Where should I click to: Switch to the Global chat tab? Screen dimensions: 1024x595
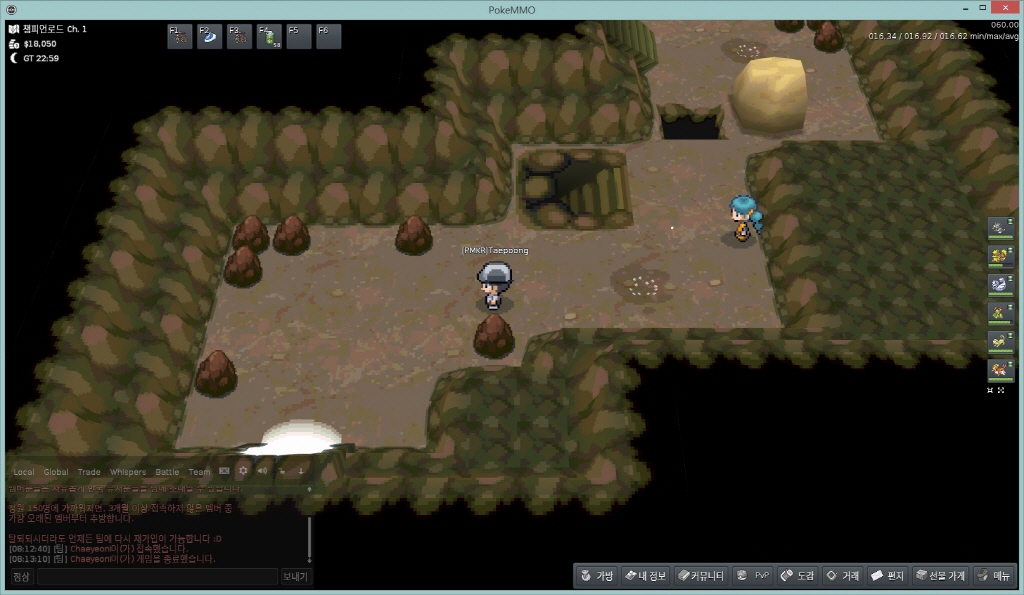[56, 472]
